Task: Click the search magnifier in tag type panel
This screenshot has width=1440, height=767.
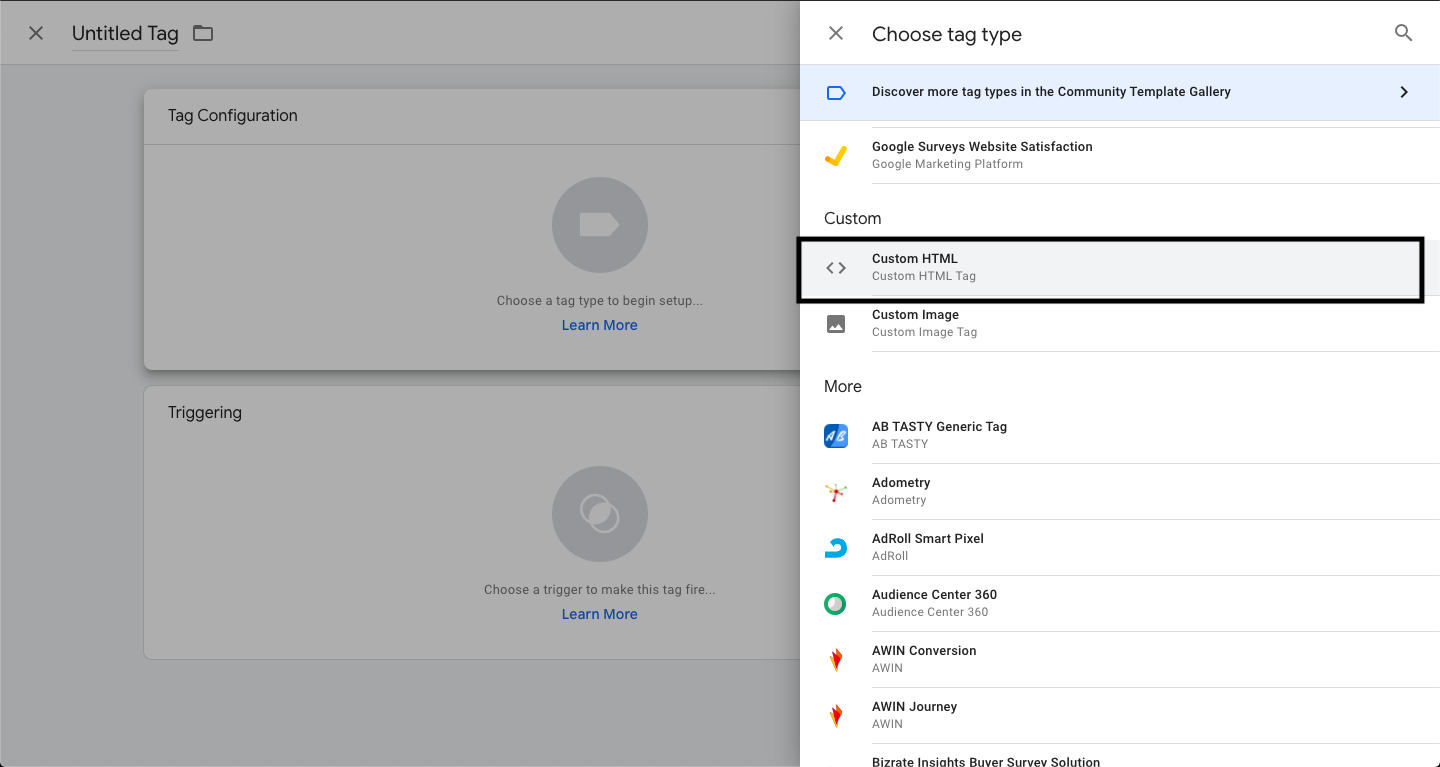Action: click(1403, 33)
